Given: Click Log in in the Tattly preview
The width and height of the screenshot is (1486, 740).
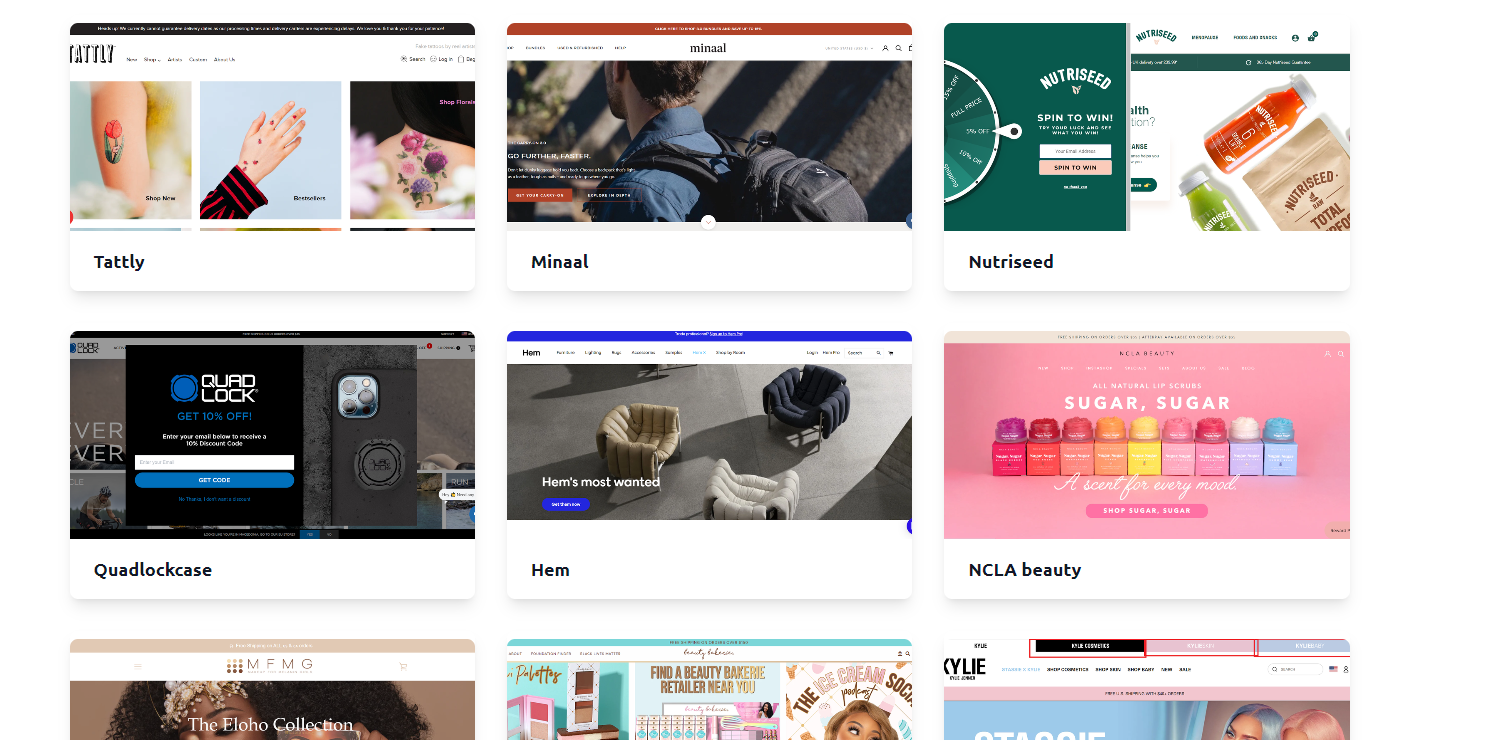Looking at the screenshot, I should [441, 59].
